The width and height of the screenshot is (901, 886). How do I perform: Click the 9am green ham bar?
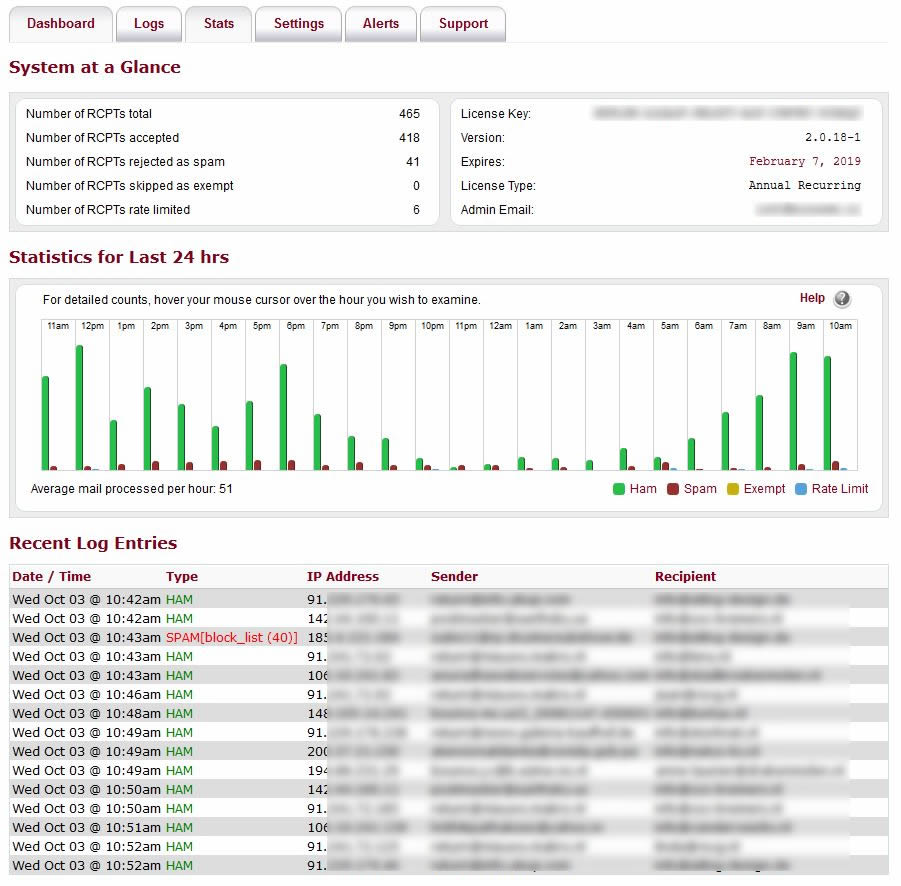[794, 411]
